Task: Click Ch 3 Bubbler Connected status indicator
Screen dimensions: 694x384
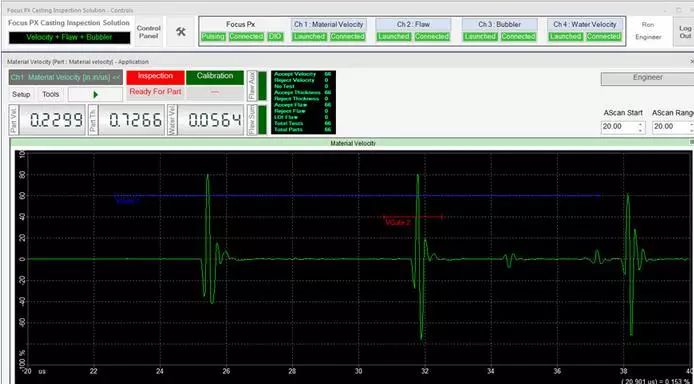Action: click(518, 37)
